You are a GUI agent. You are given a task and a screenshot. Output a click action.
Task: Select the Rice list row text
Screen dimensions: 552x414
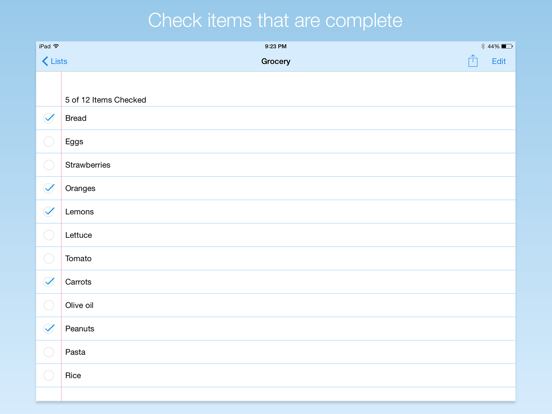73,375
